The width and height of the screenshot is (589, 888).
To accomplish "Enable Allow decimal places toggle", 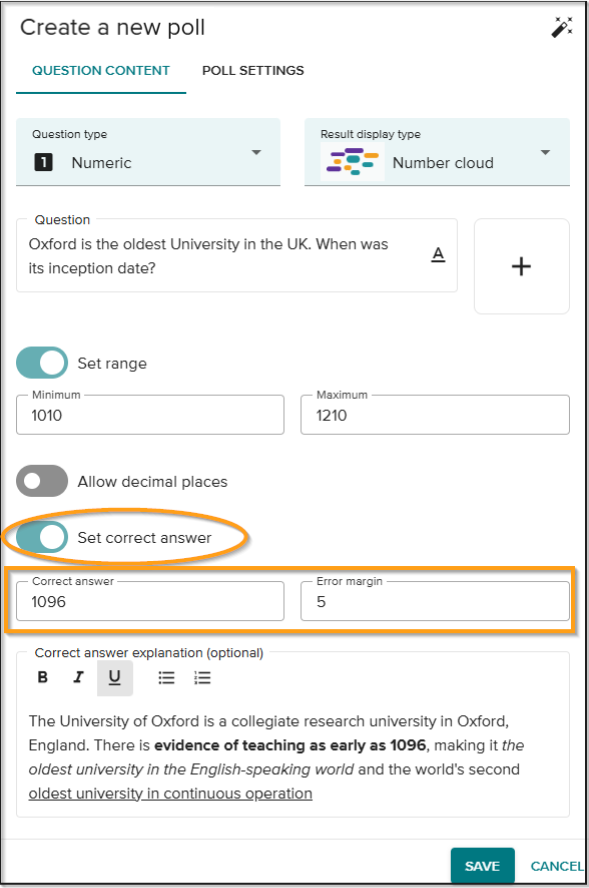I will [42, 481].
